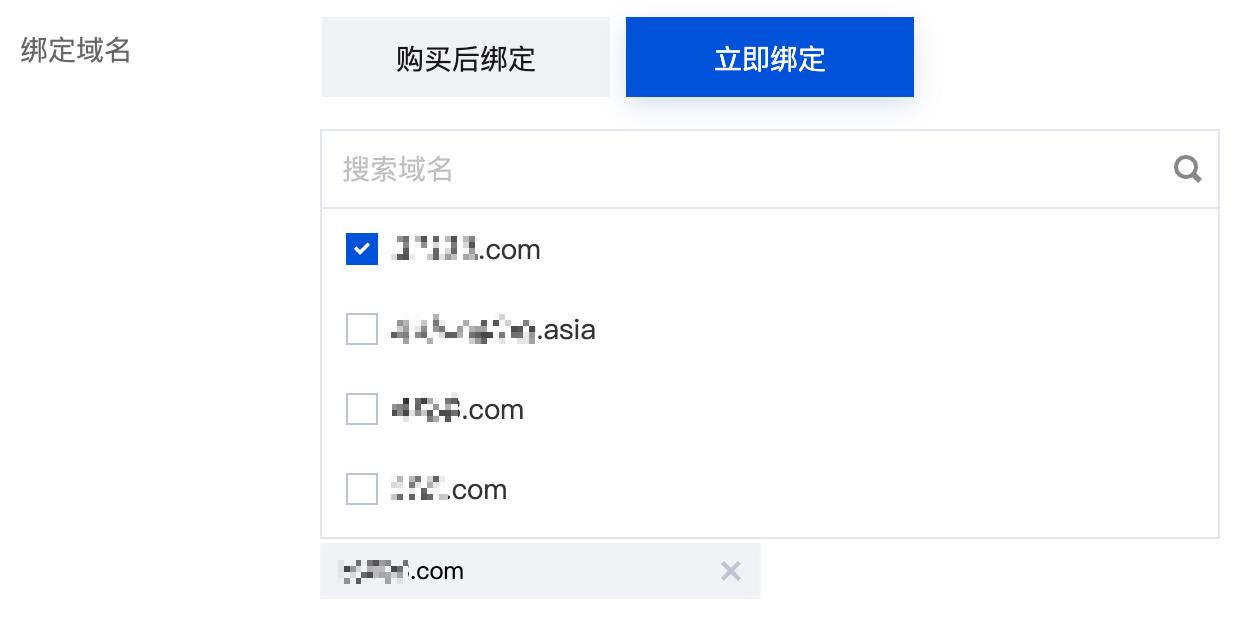
Task: Click the white checkmark in the blue checkbox
Action: (362, 249)
